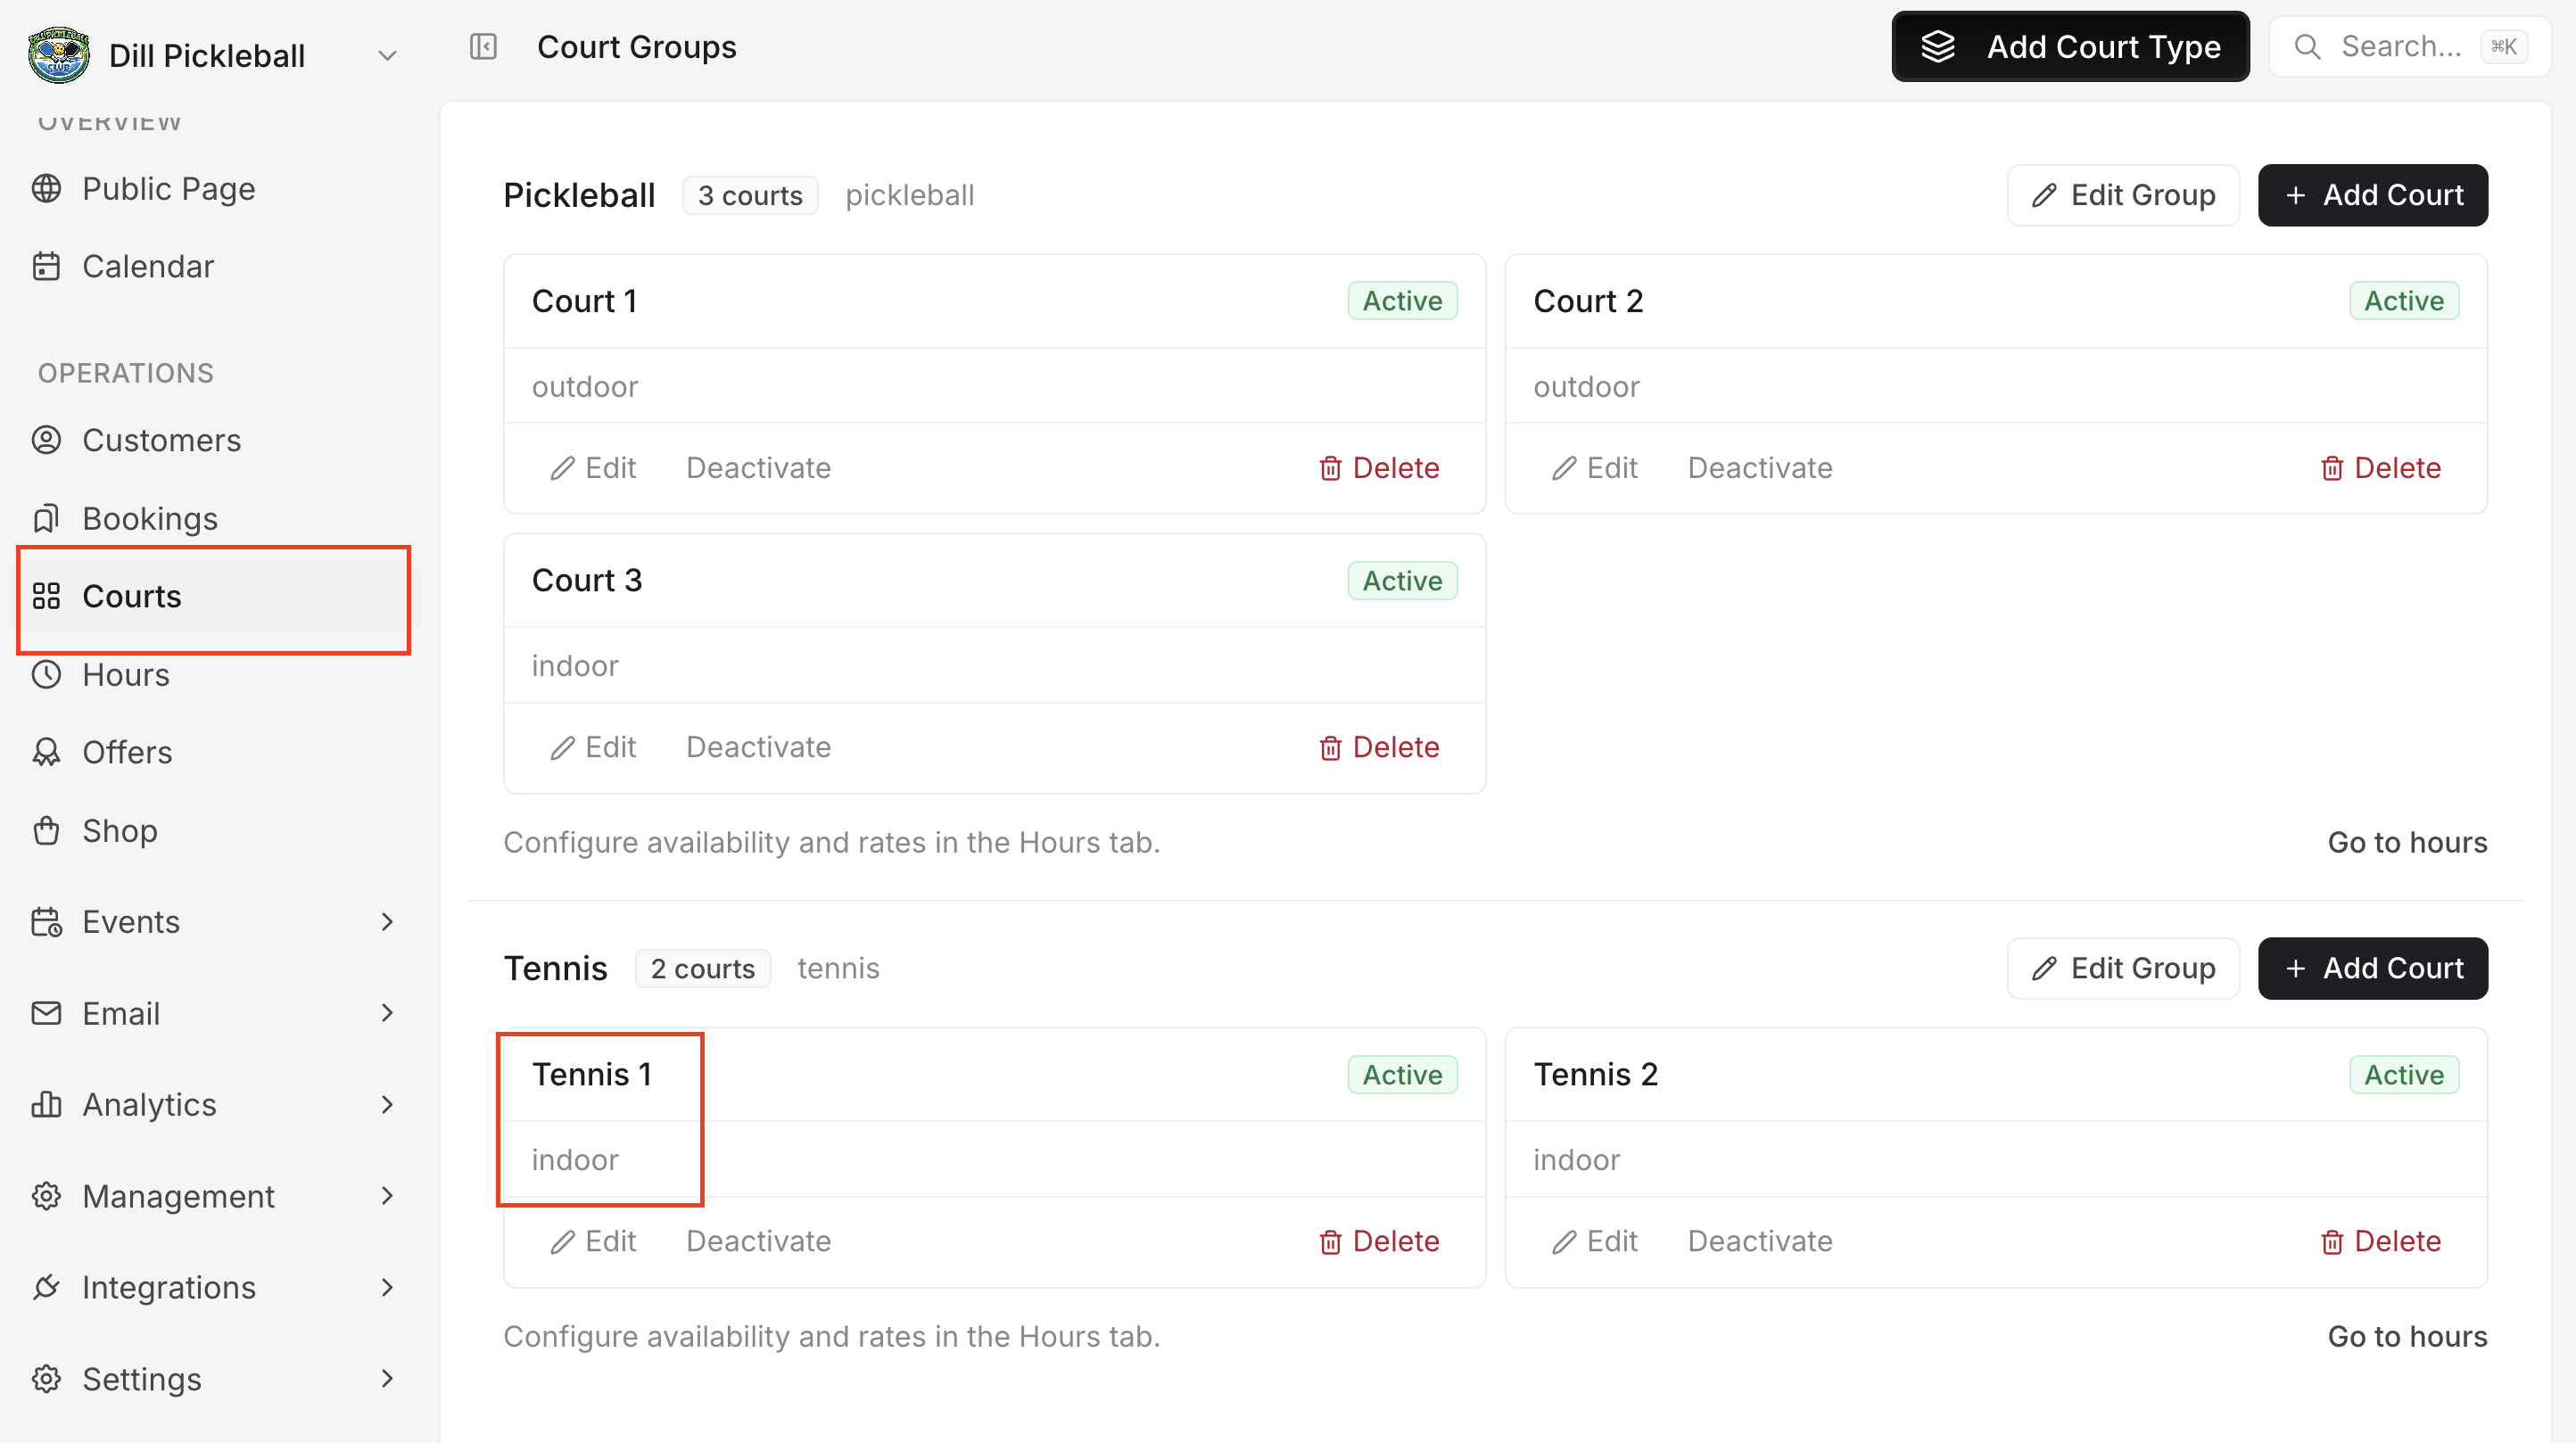2576x1443 pixels.
Task: Delete Court 1
Action: 1379,468
